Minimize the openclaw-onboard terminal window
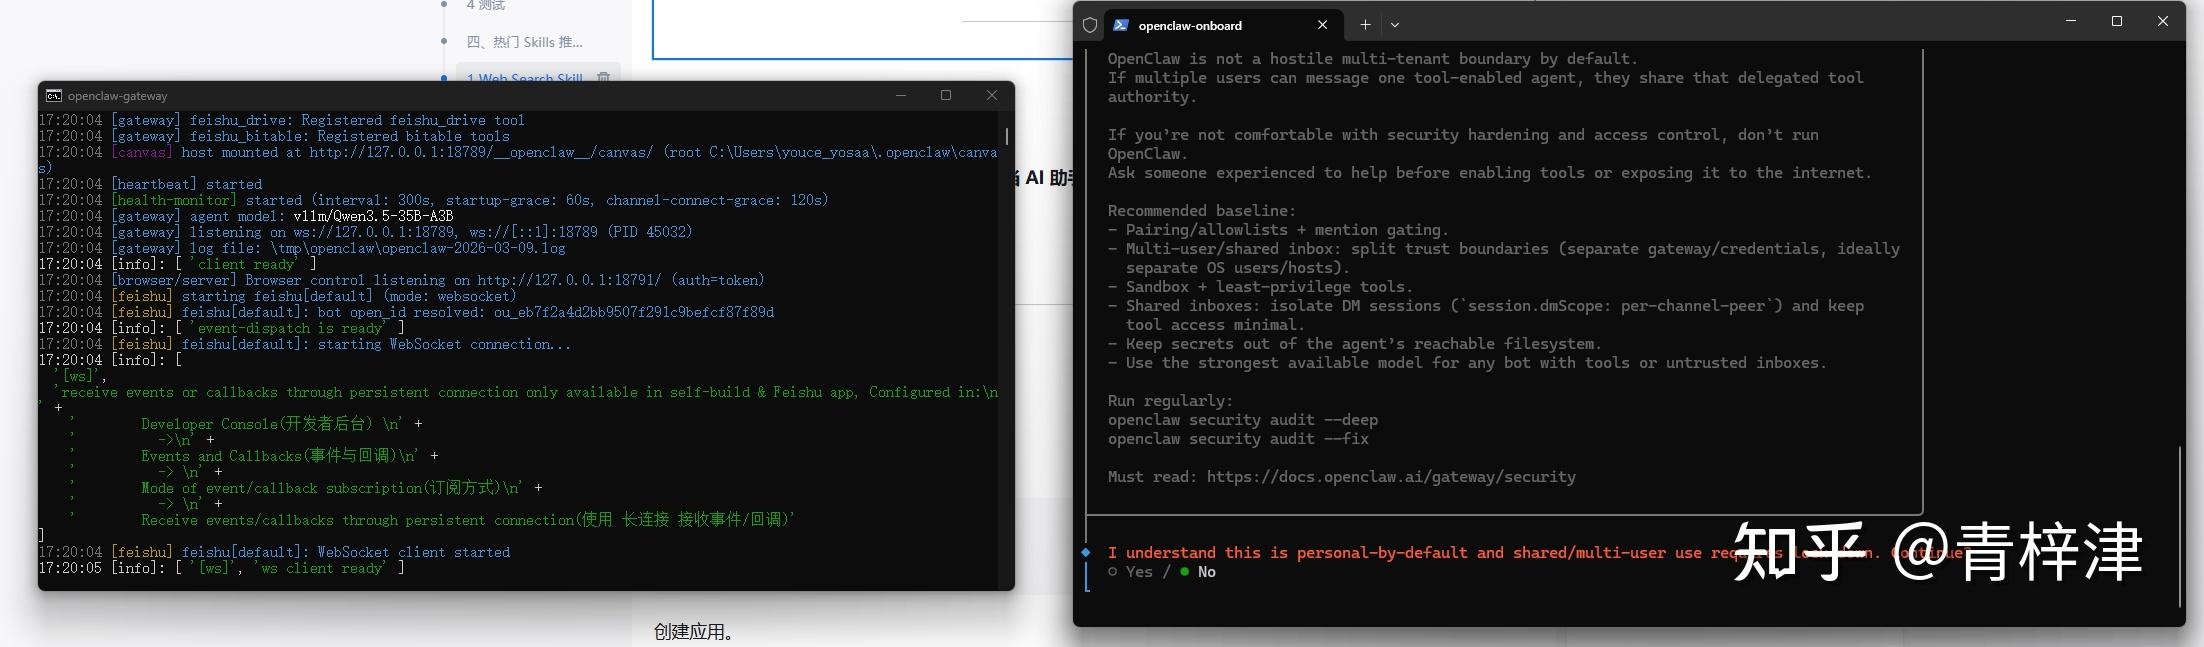Viewport: 2204px width, 647px height. (2070, 21)
